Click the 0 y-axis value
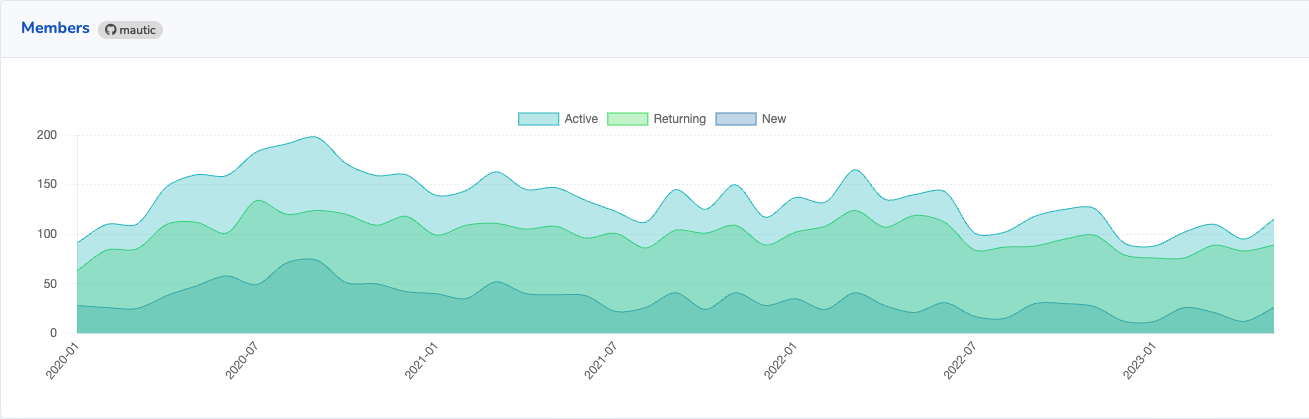Viewport: 1309px width, 419px height. coord(54,333)
